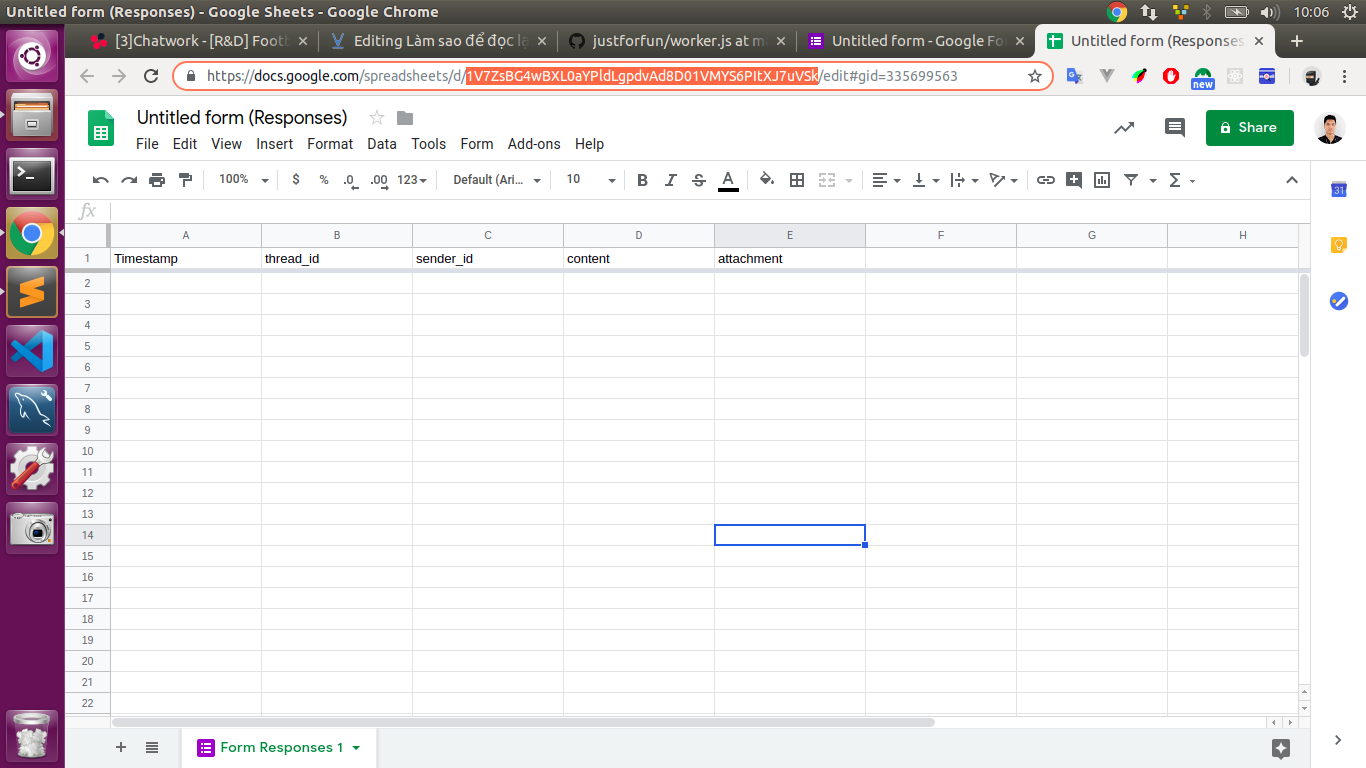Open Google Calendar in the side panel
The image size is (1366, 768).
pyautogui.click(x=1339, y=190)
